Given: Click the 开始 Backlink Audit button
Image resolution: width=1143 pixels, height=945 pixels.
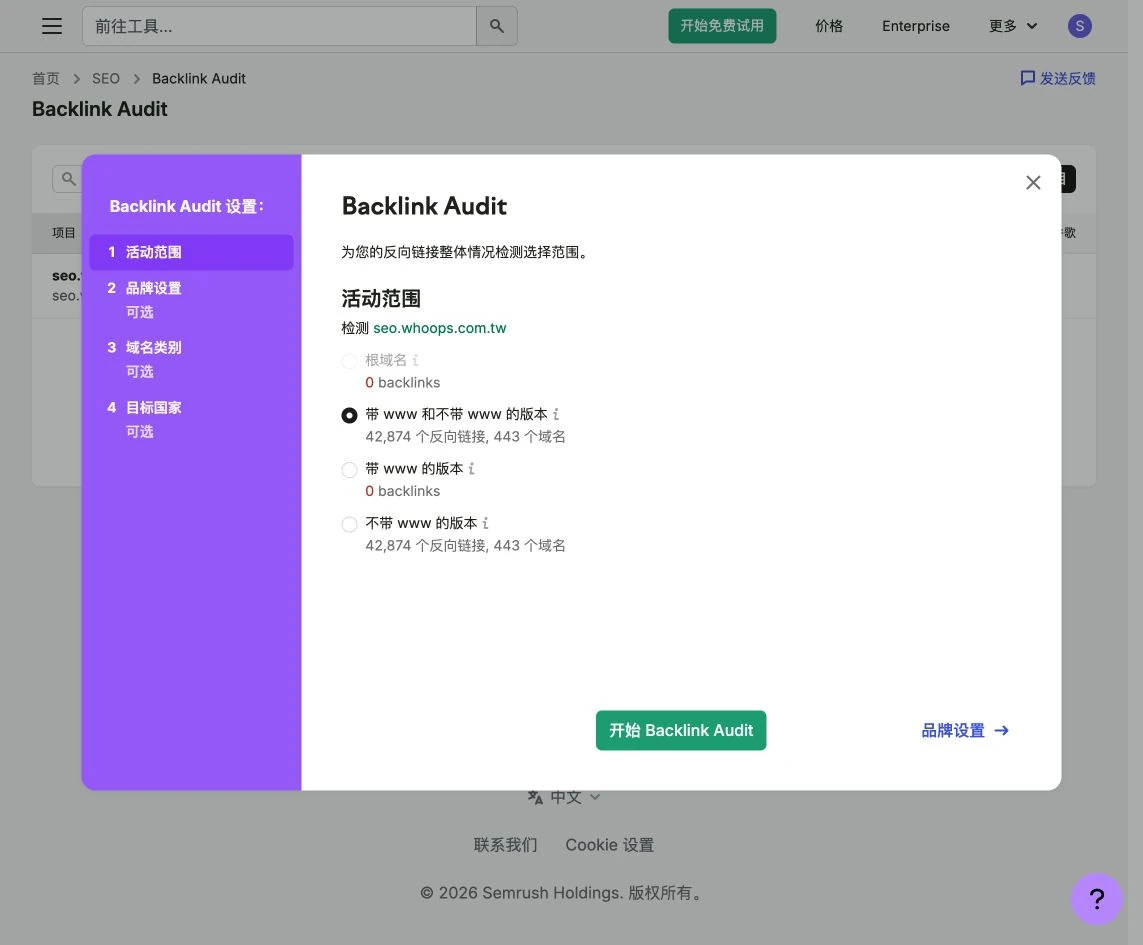Looking at the screenshot, I should coord(681,731).
